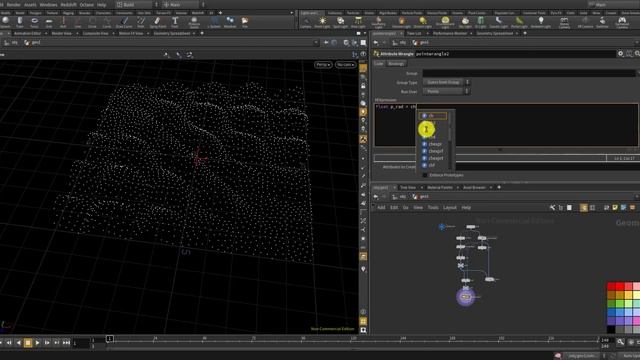Switch to the Material Palette tab
The height and width of the screenshot is (360, 640).
pos(440,187)
